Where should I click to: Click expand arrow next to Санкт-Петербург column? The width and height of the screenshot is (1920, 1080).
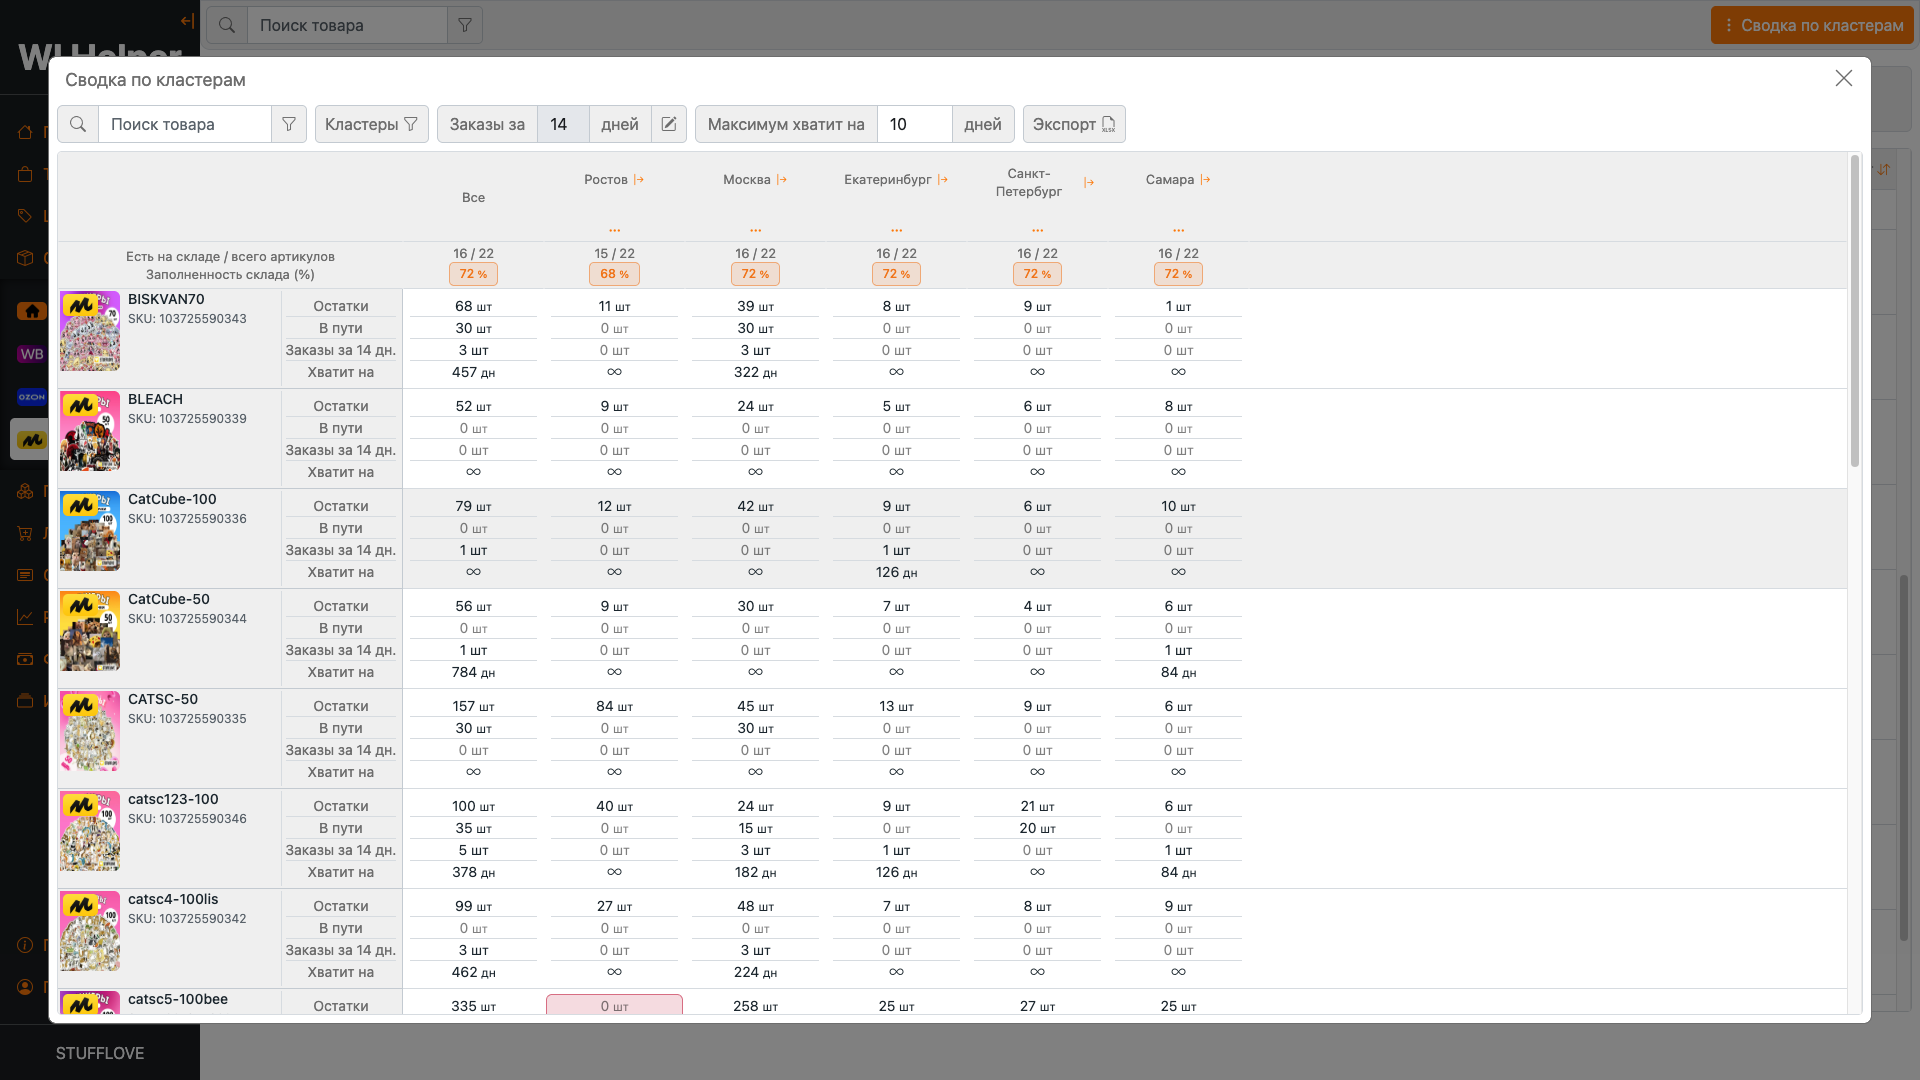point(1089,183)
